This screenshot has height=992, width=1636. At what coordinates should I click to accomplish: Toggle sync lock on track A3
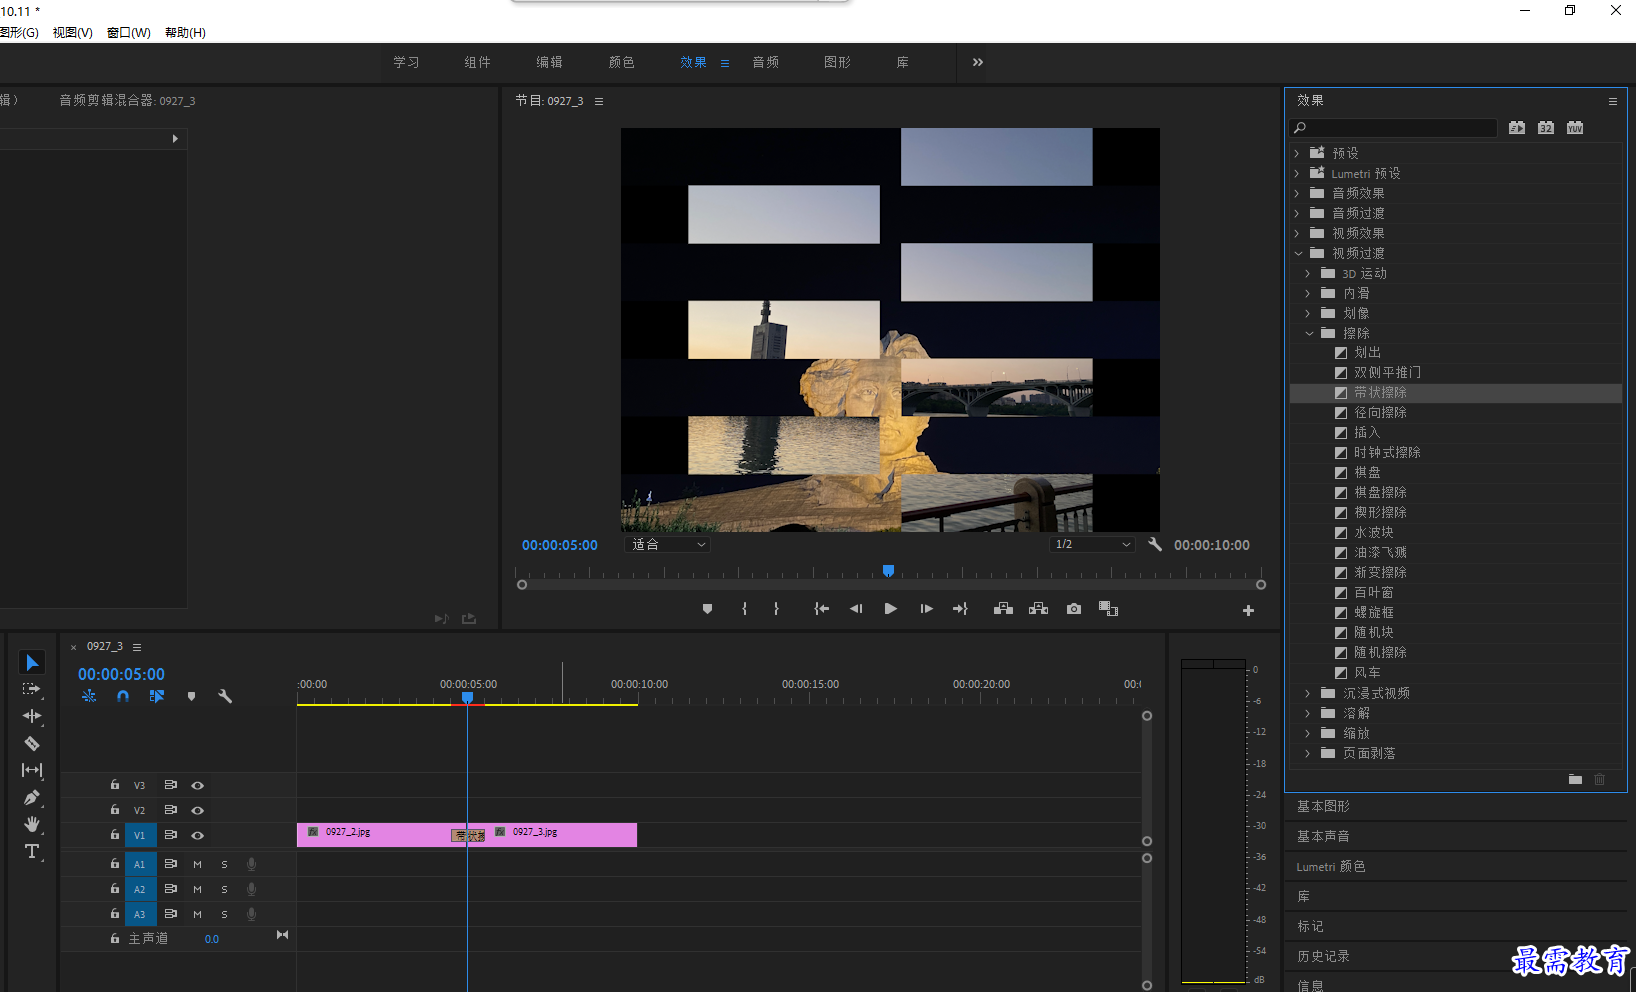click(x=171, y=913)
